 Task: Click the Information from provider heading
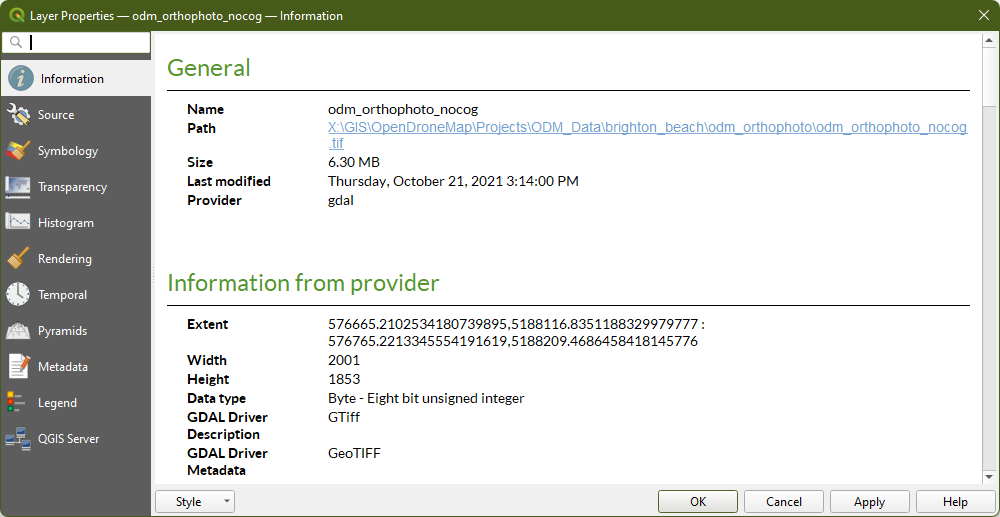tap(303, 282)
